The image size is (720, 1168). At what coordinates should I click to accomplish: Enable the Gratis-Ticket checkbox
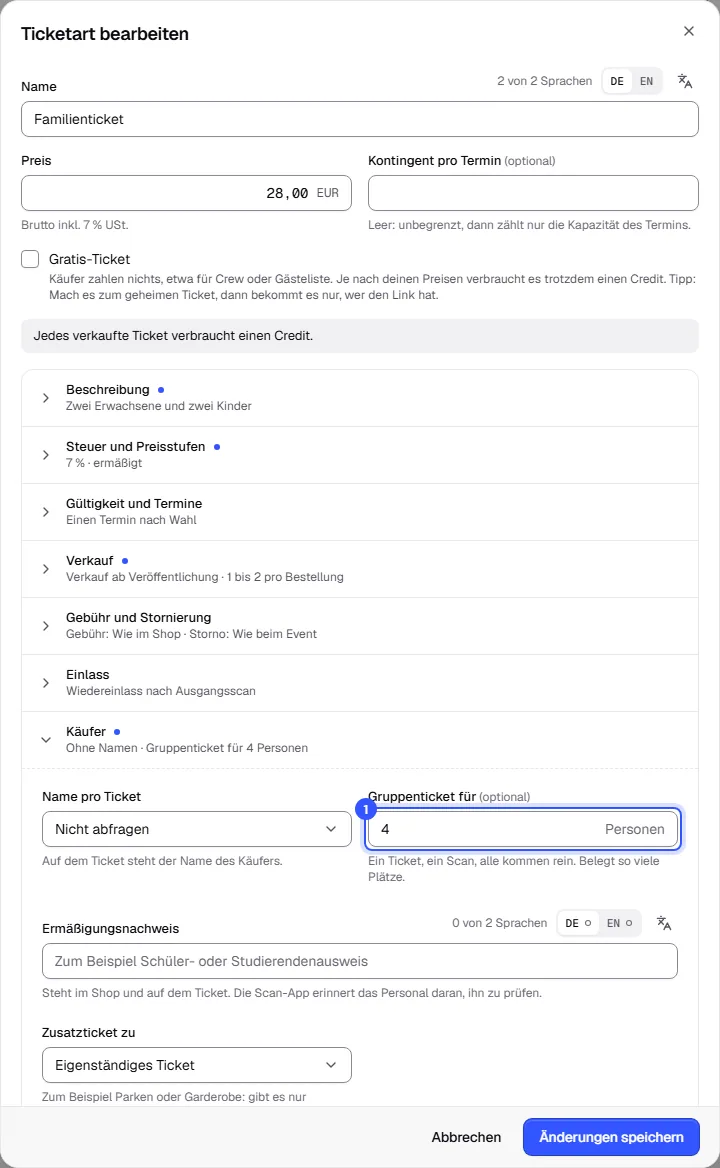(30, 259)
